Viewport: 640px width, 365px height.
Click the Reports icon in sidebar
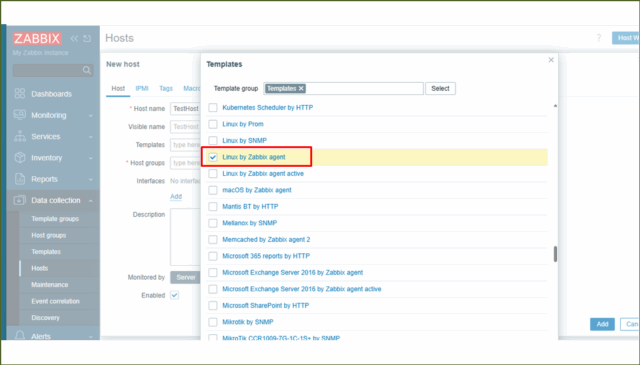point(20,179)
